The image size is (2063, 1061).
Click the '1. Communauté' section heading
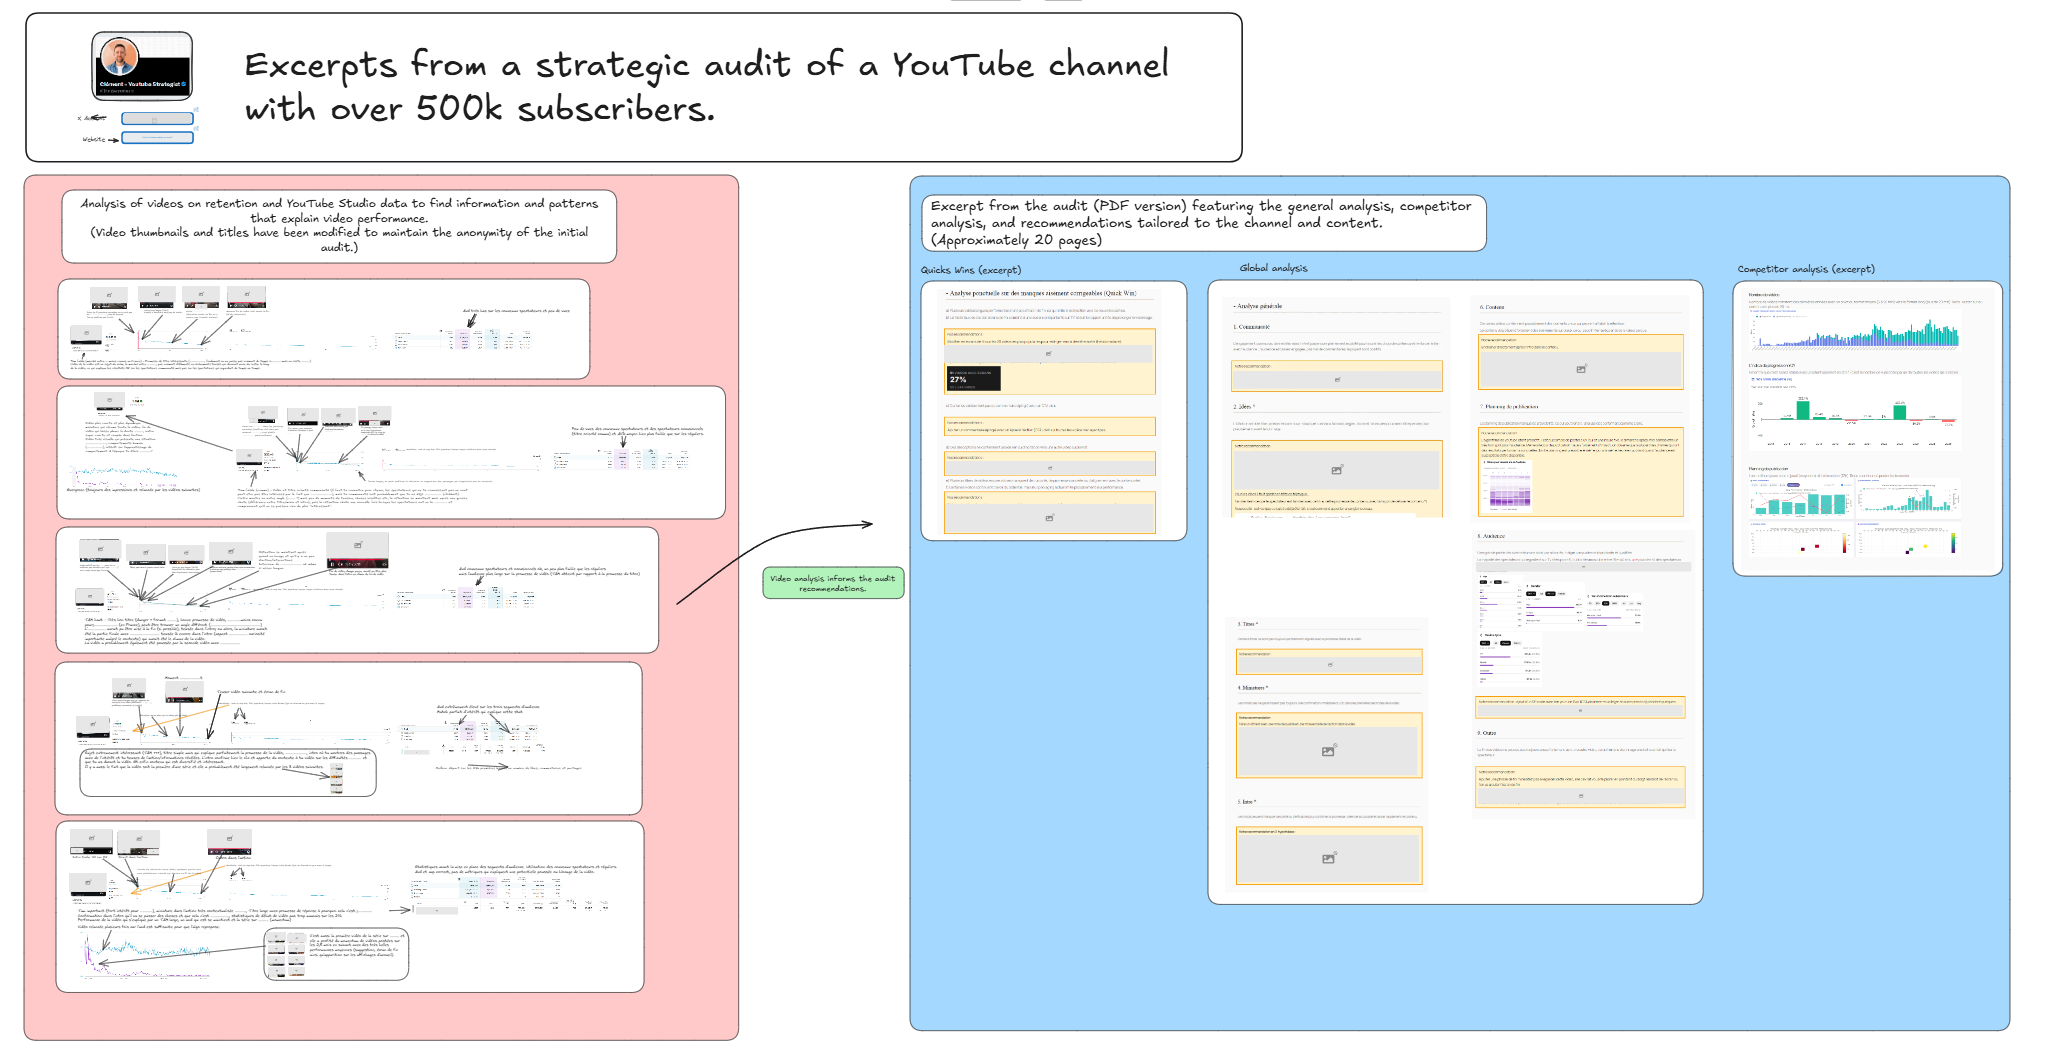click(x=1252, y=327)
